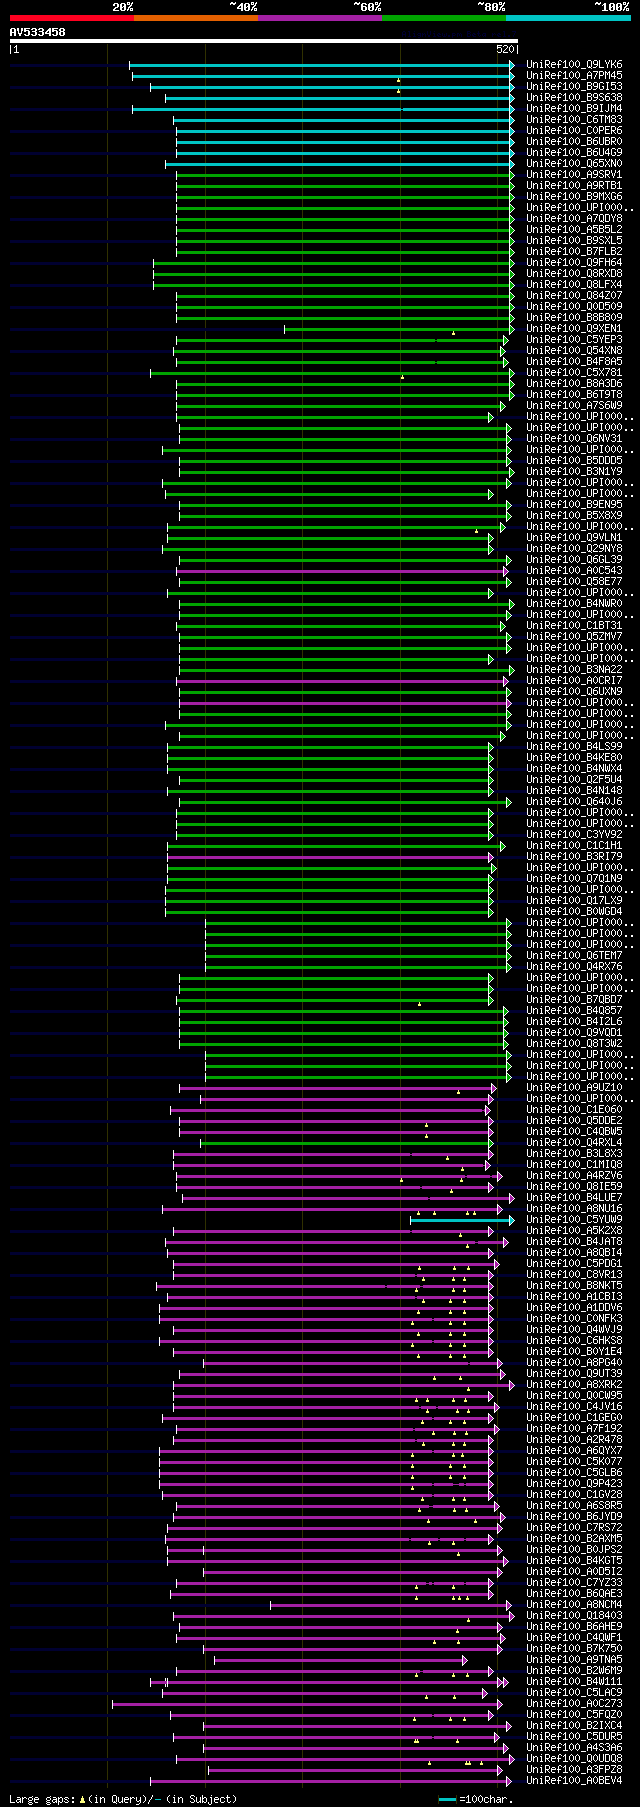Open hit UniRef100_Q9FH64

pyautogui.click(x=574, y=263)
